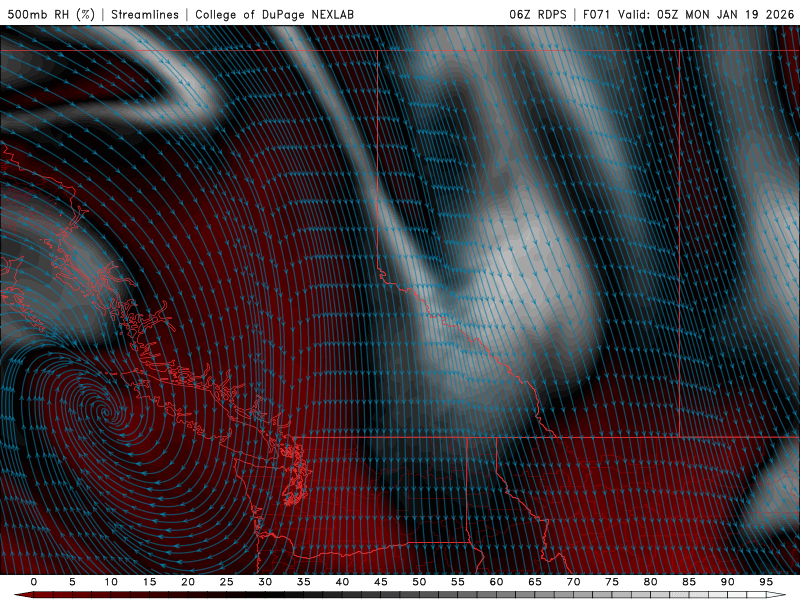Click the '55' value on the color scale
This screenshot has height=600, width=800.
[x=458, y=582]
